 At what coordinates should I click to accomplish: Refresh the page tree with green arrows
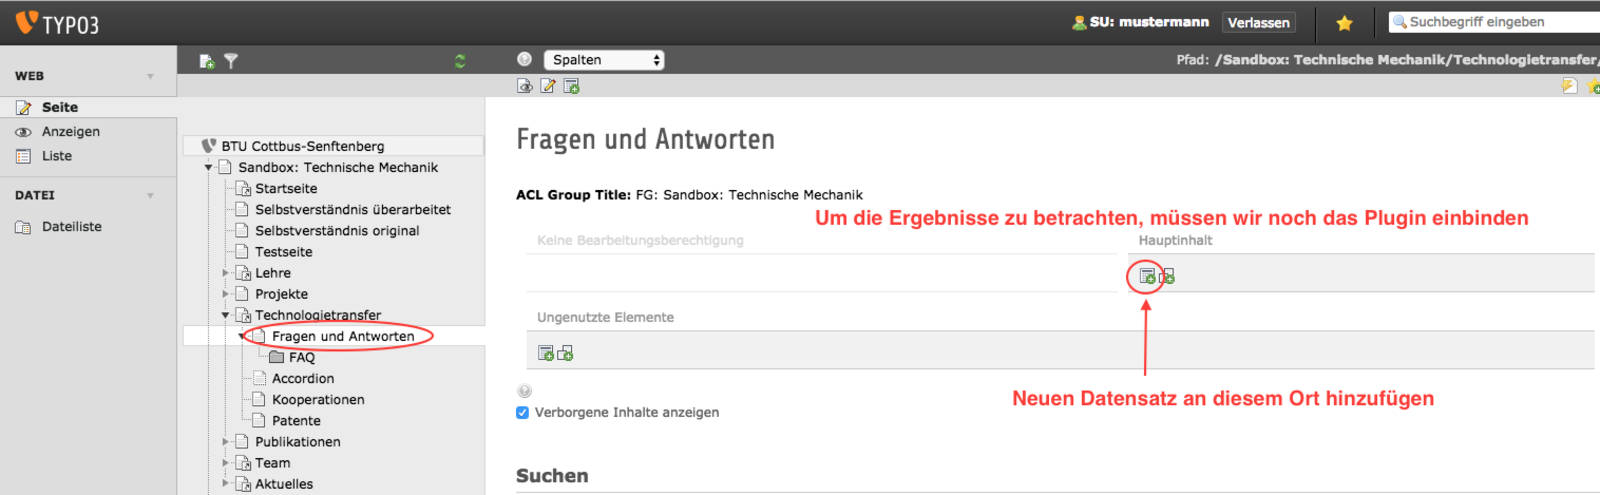coord(460,61)
